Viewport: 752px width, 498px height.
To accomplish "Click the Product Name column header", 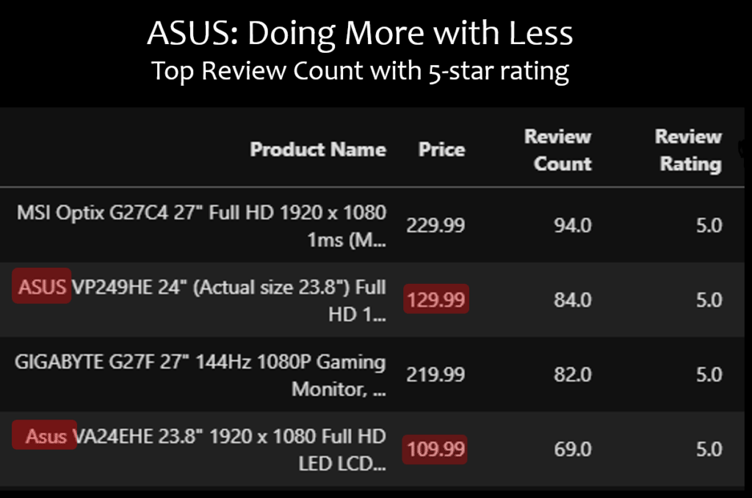I will pos(317,150).
